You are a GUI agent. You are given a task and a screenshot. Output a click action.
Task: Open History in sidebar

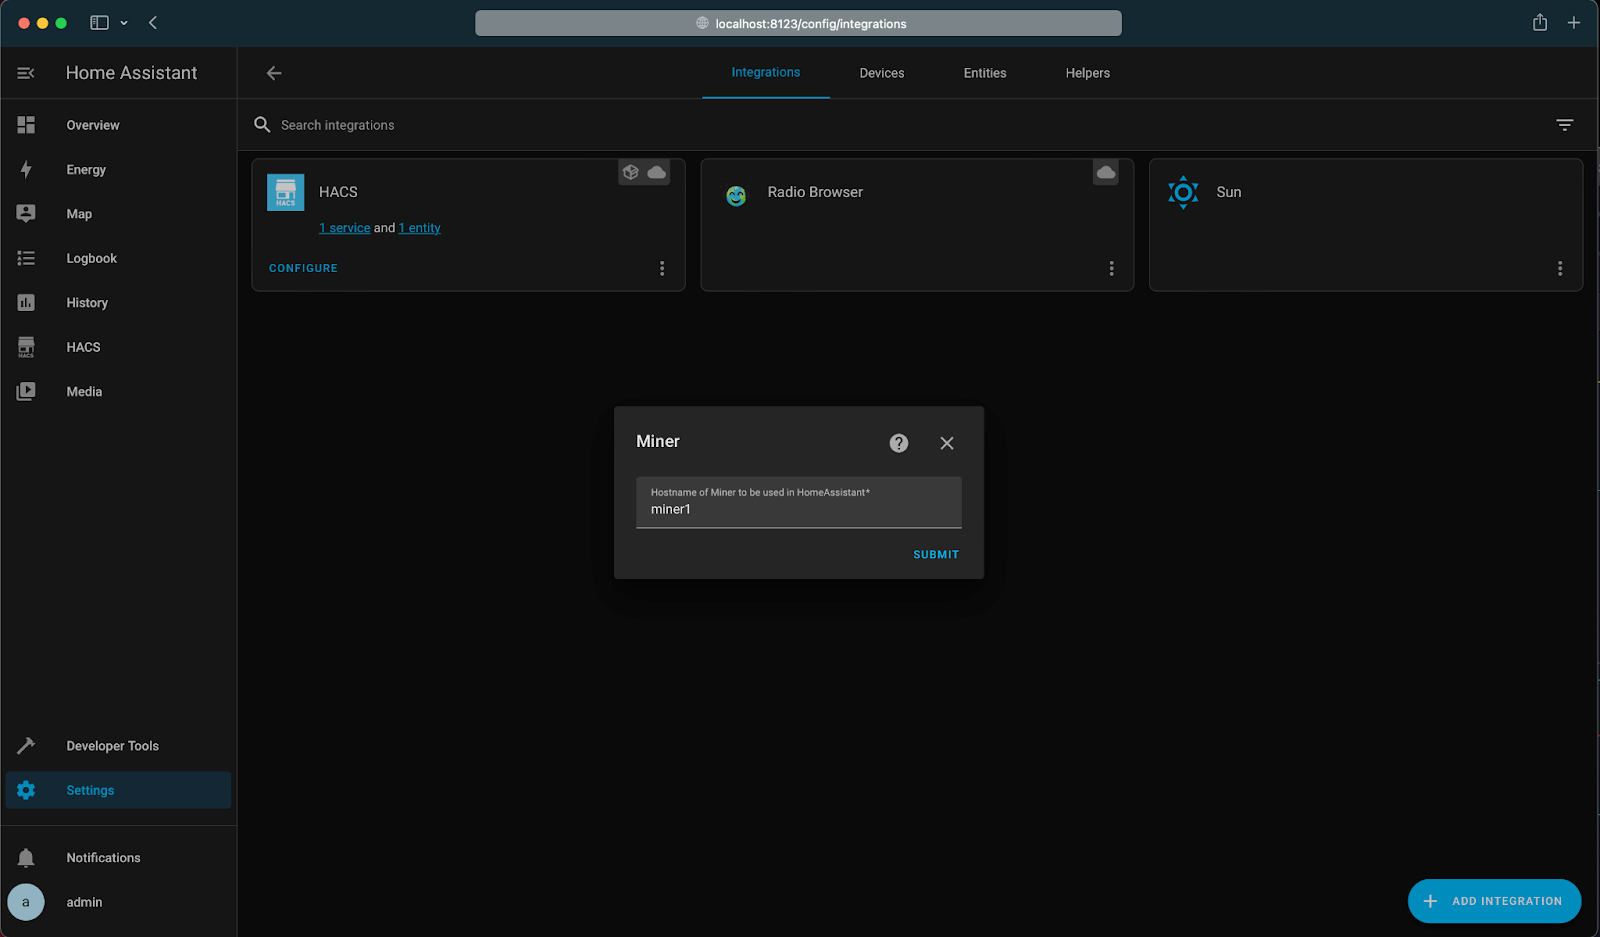click(x=118, y=303)
